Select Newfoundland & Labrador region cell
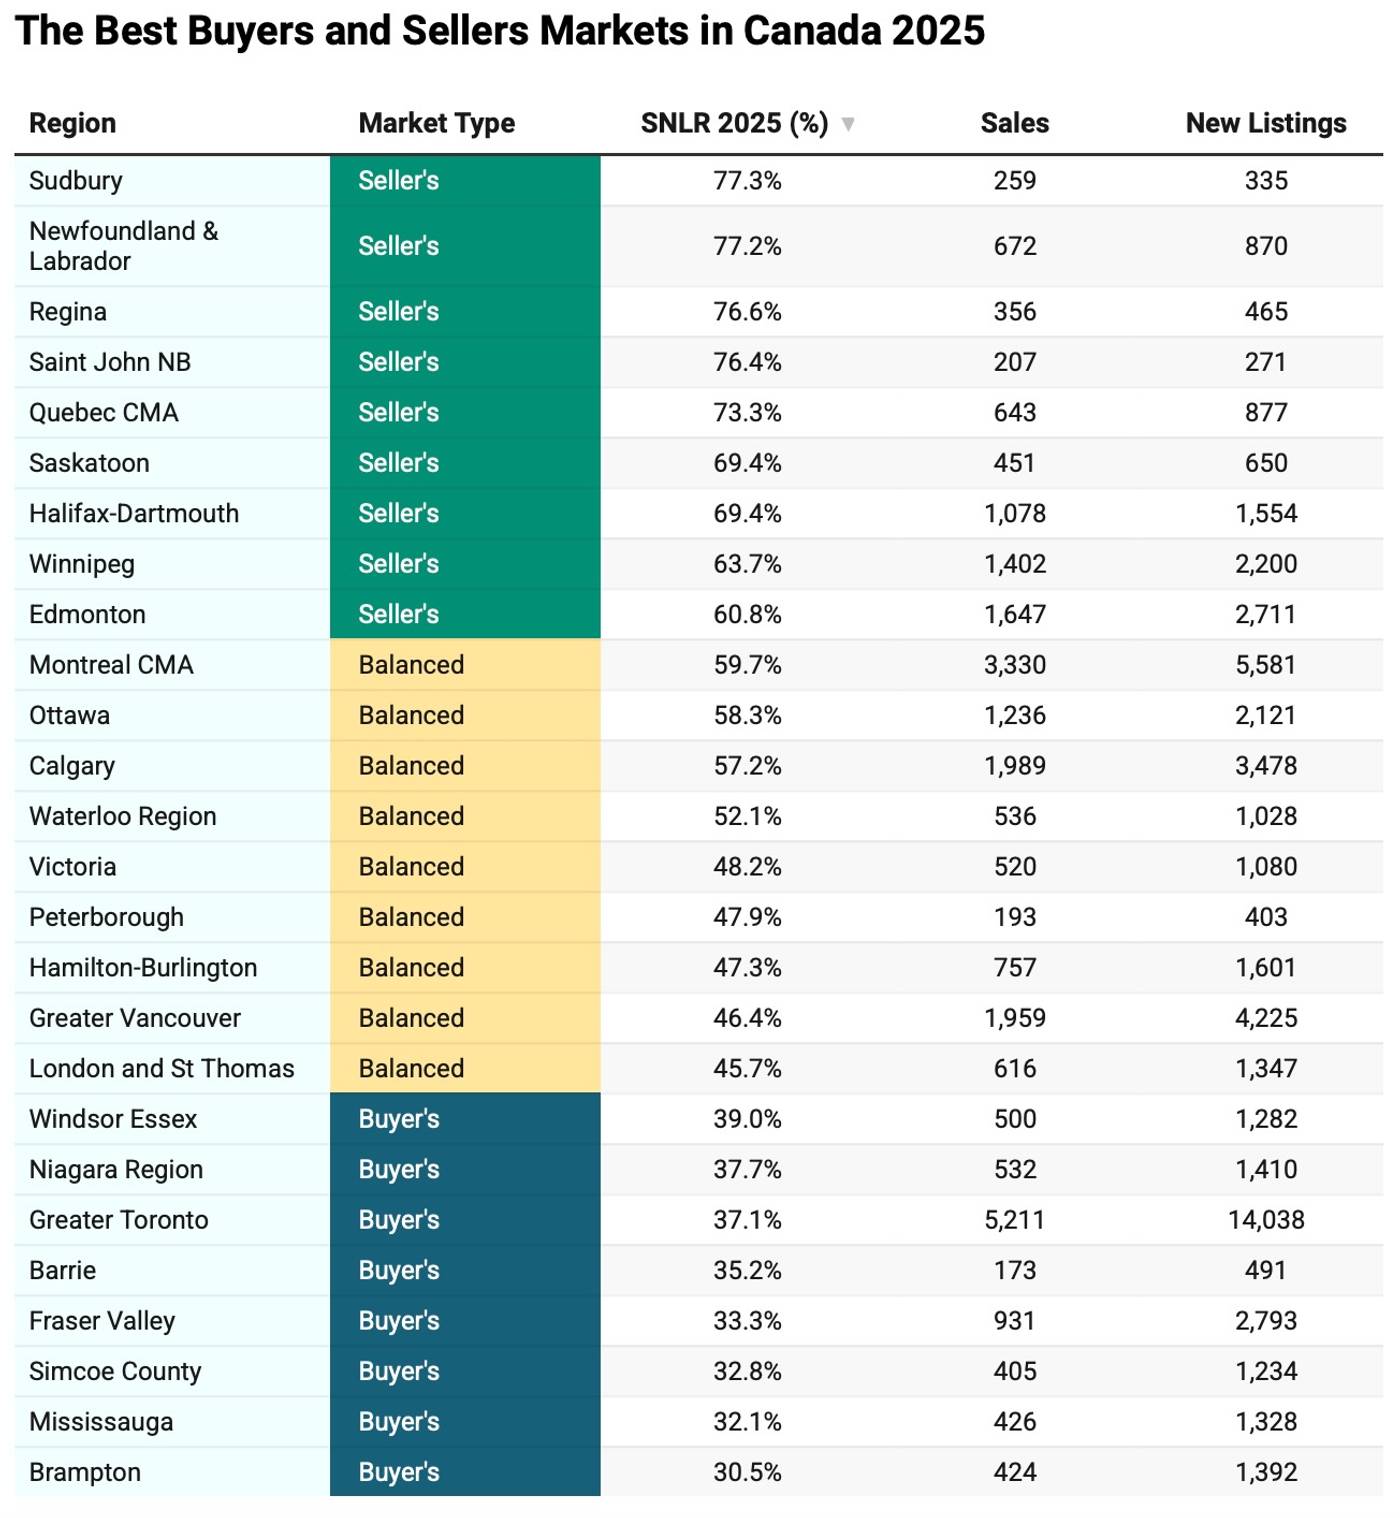1400x1518 pixels. (x=123, y=246)
